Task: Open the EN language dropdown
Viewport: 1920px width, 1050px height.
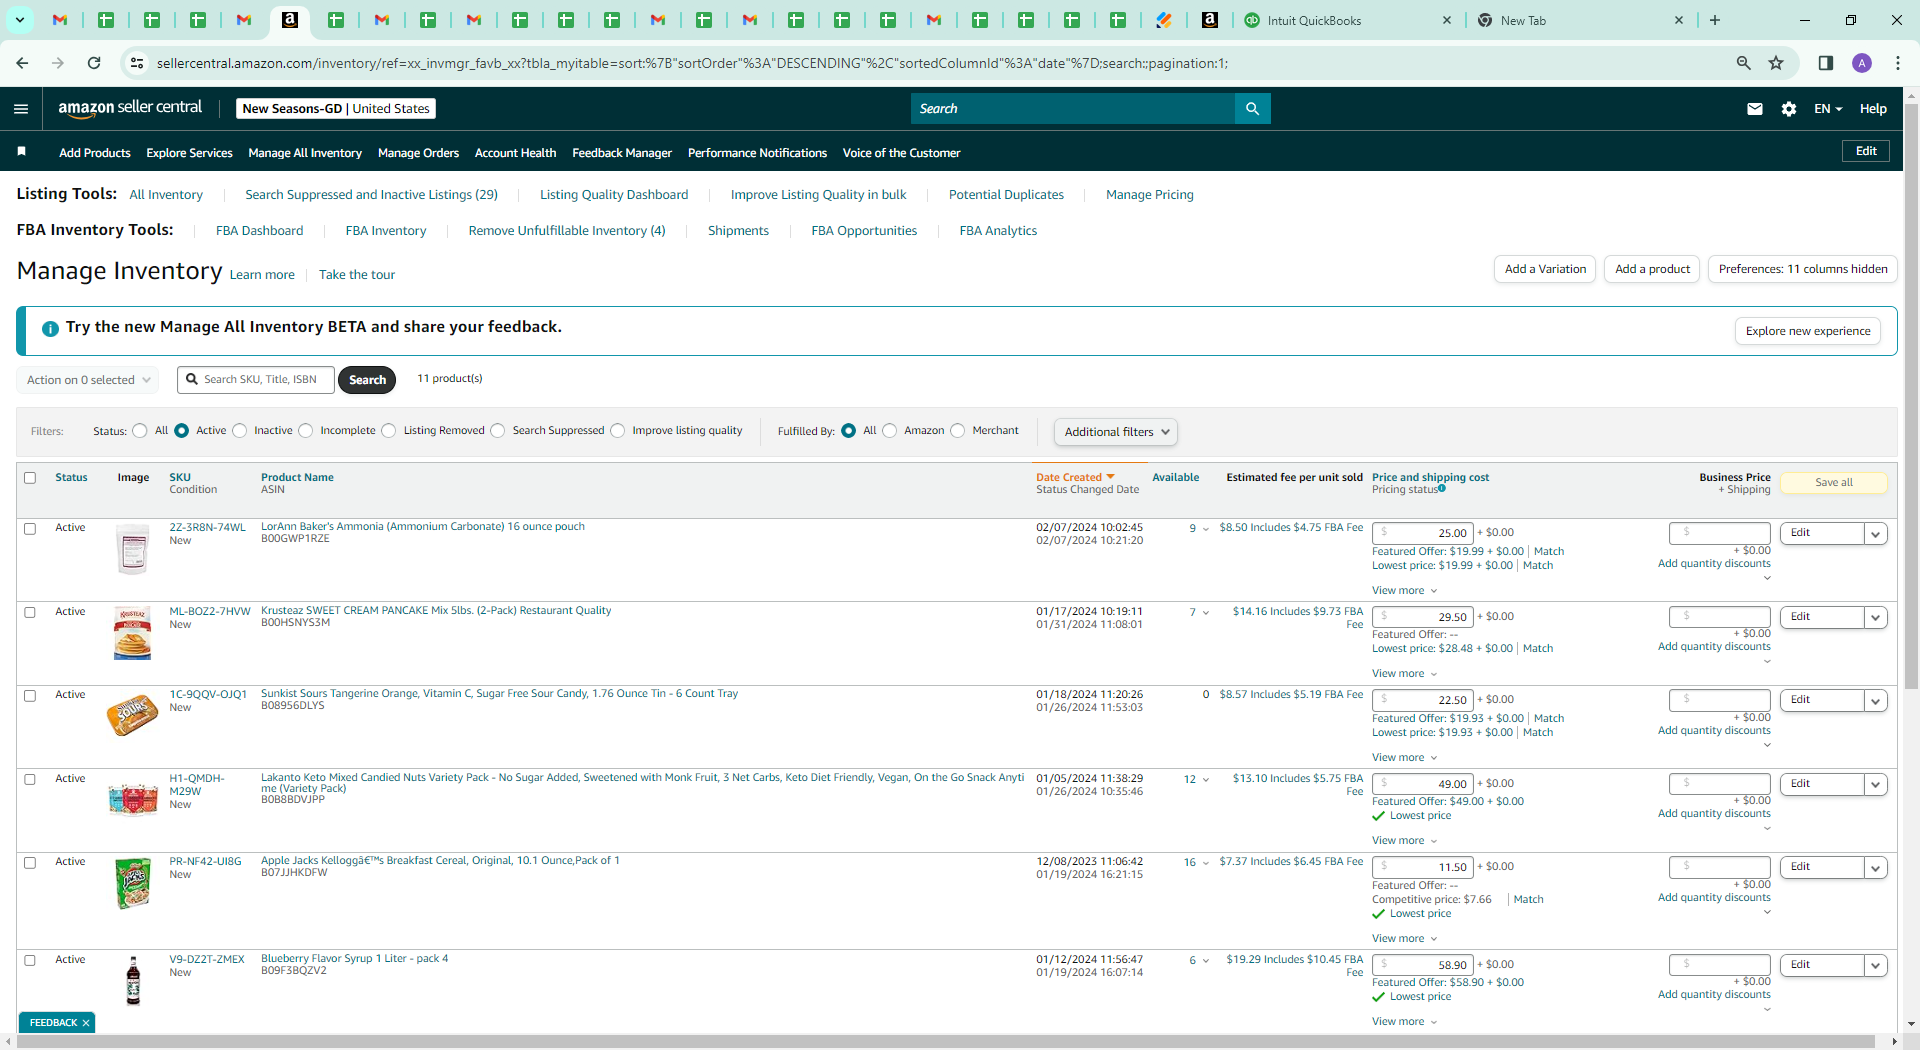Action: tap(1828, 109)
